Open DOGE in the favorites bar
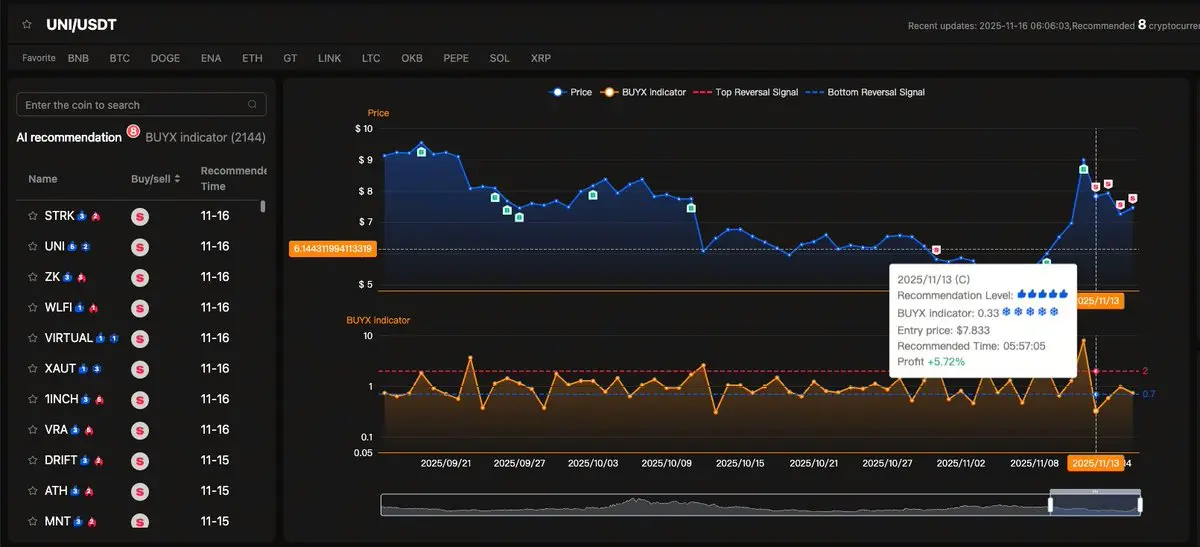The width and height of the screenshot is (1200, 547). 166,58
